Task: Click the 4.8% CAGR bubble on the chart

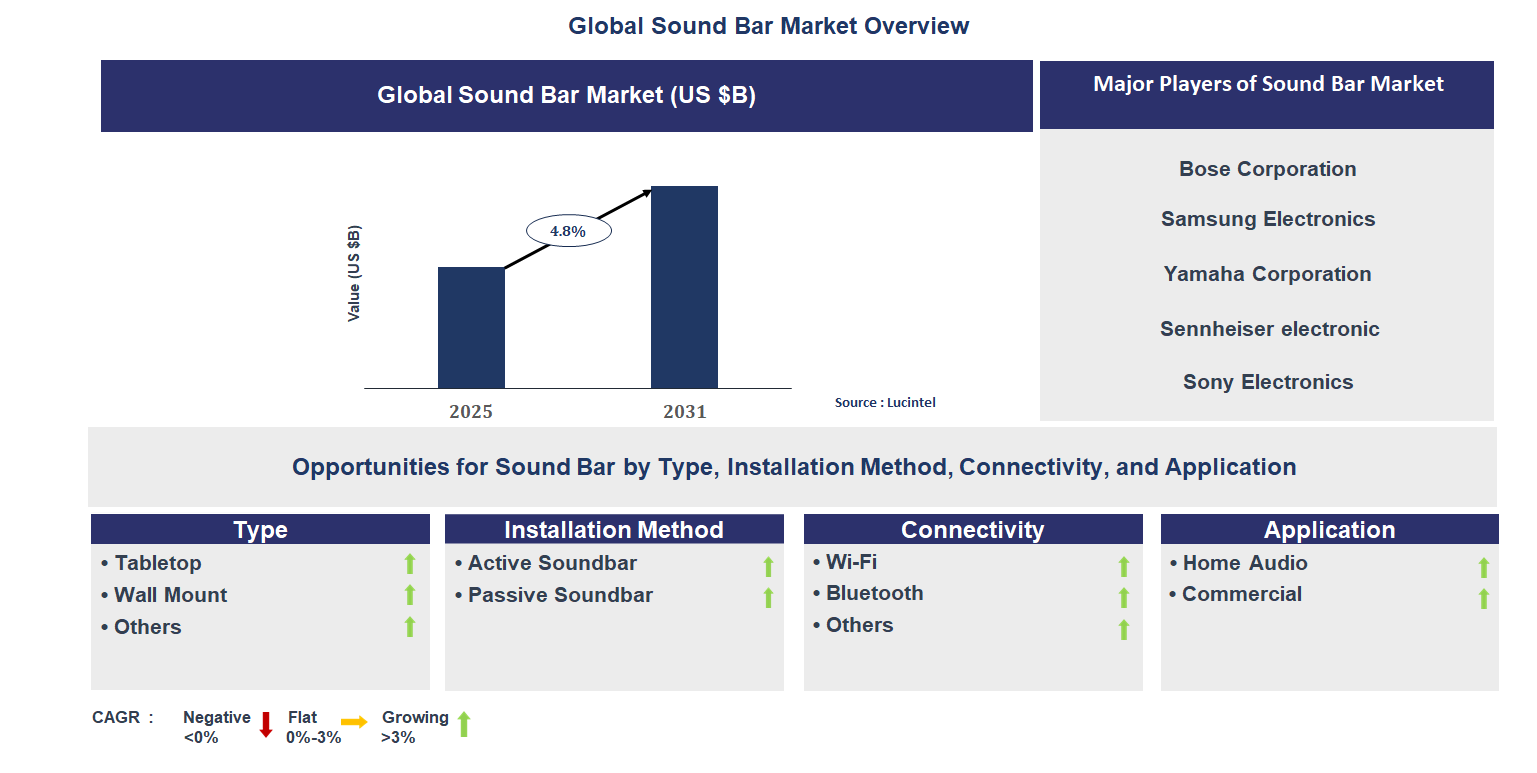Action: (x=568, y=230)
